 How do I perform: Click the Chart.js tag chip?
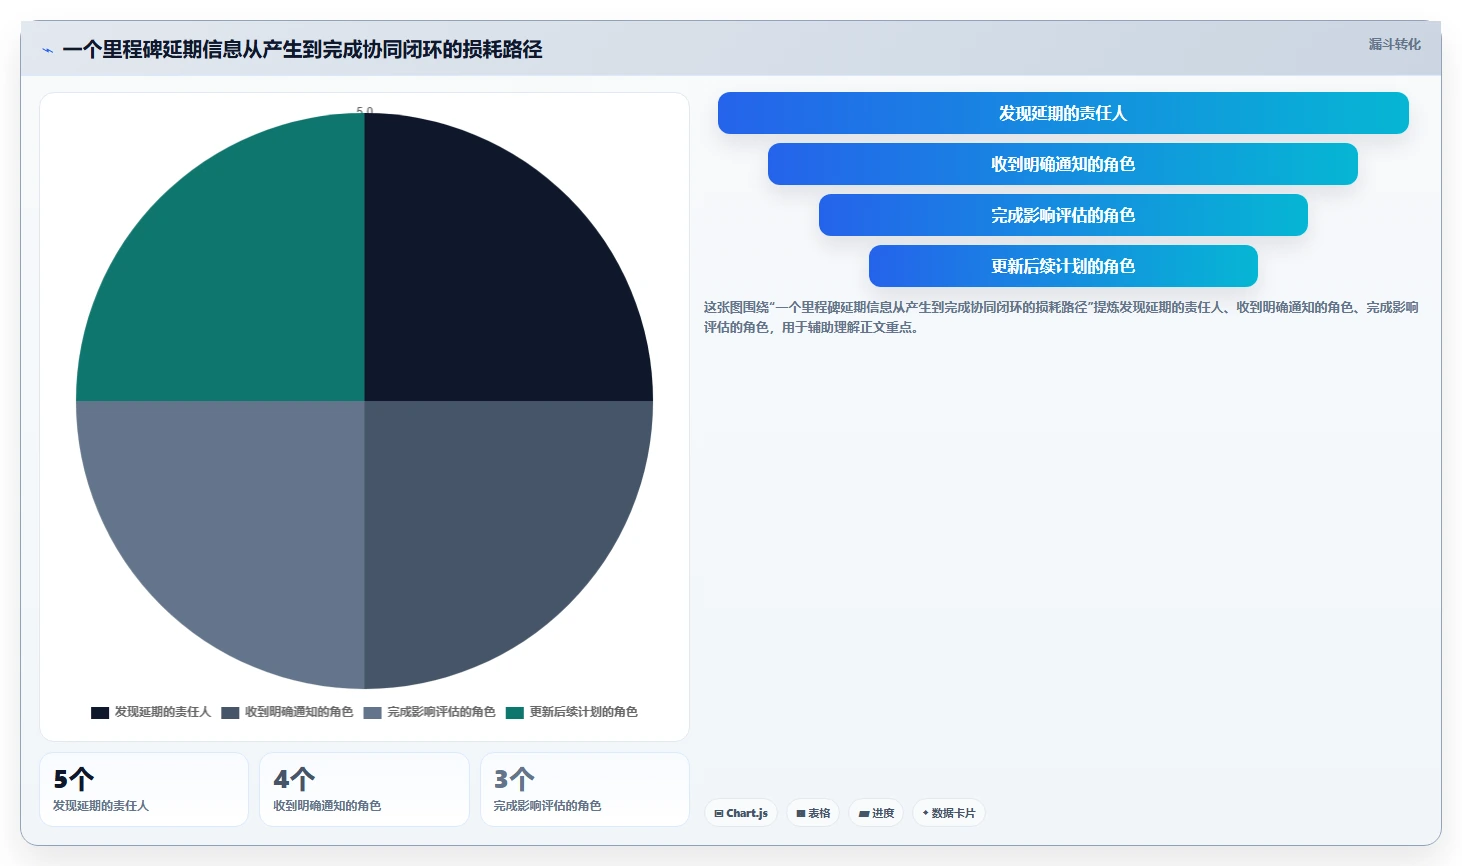click(741, 813)
